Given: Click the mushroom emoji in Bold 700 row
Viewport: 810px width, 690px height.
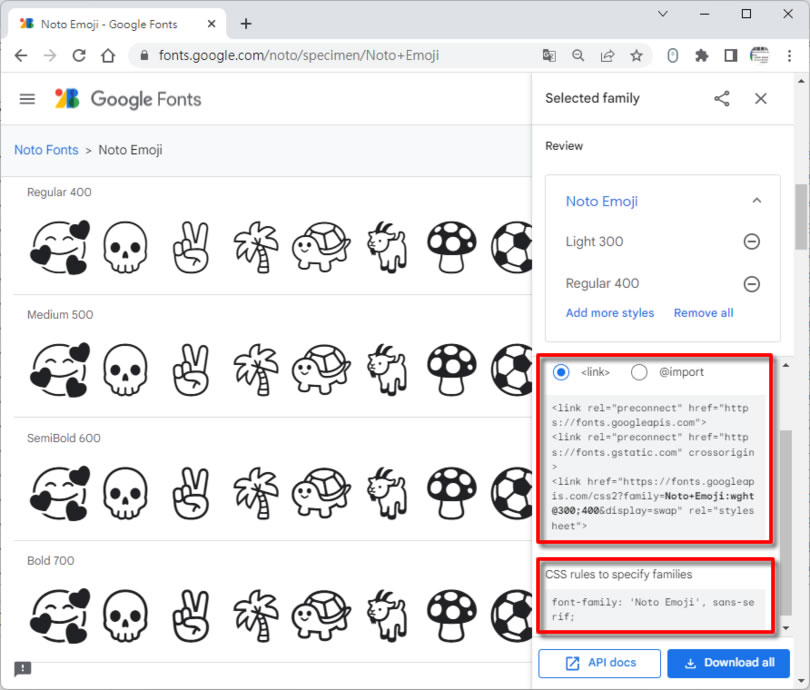Looking at the screenshot, I should 451,615.
